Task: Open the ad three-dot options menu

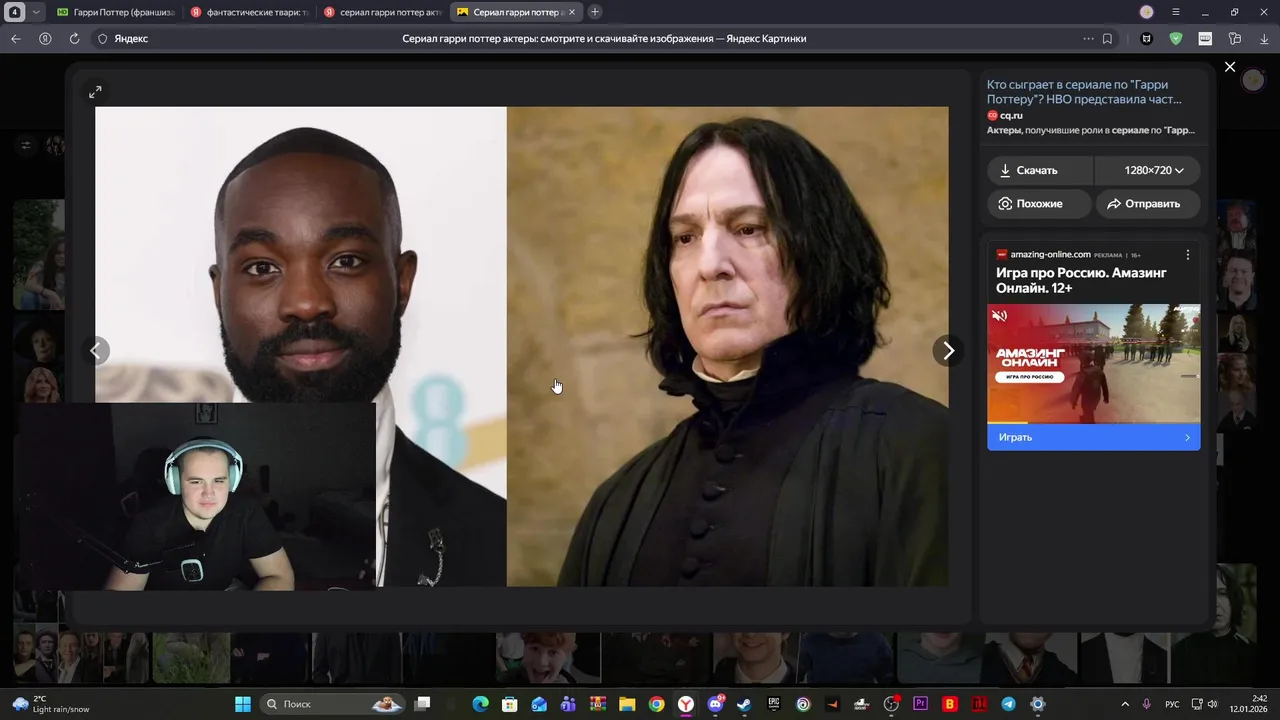Action: tap(1188, 255)
